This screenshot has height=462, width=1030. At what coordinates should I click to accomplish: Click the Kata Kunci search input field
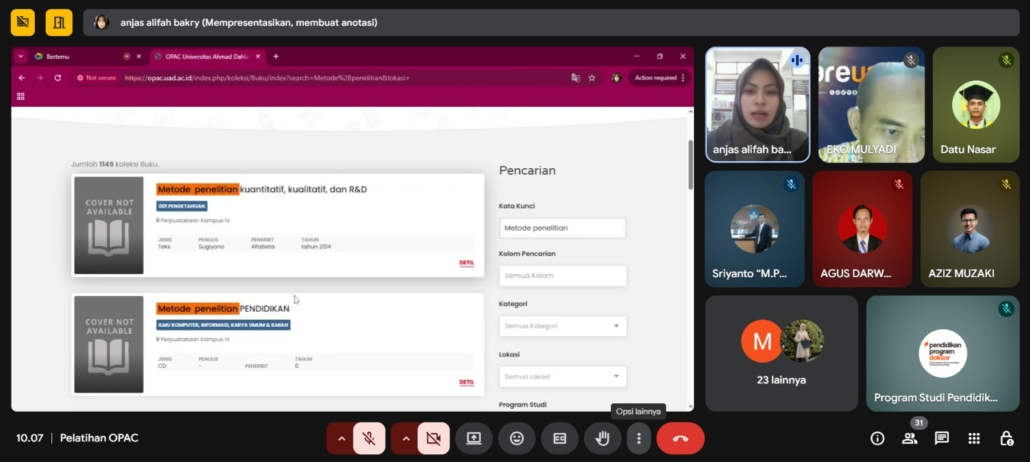(x=562, y=228)
